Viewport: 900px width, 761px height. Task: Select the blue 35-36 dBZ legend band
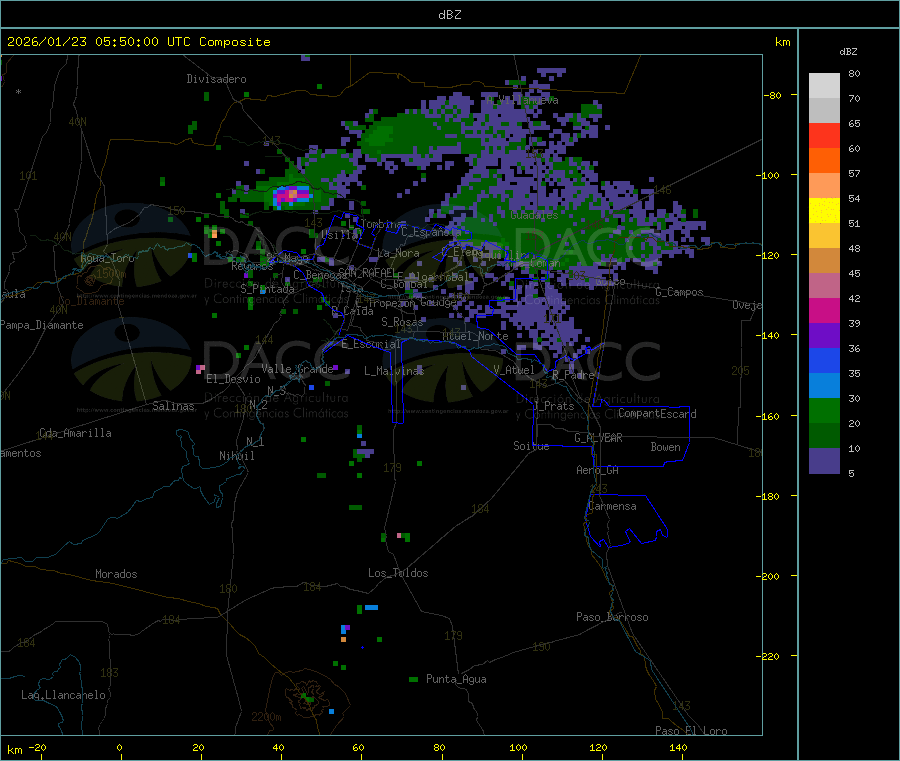[824, 360]
